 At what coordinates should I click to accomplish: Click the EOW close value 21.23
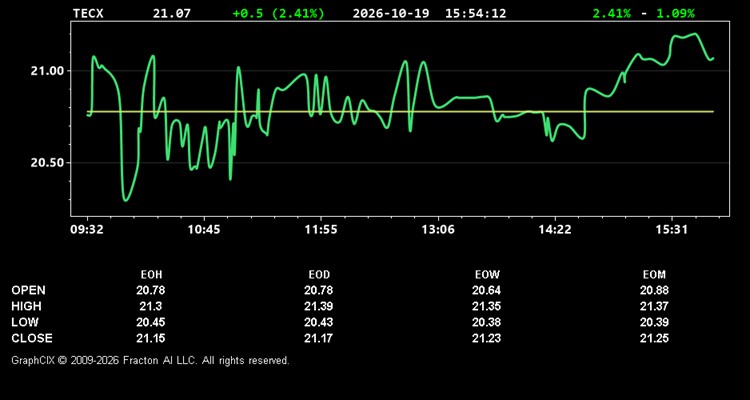tap(486, 338)
